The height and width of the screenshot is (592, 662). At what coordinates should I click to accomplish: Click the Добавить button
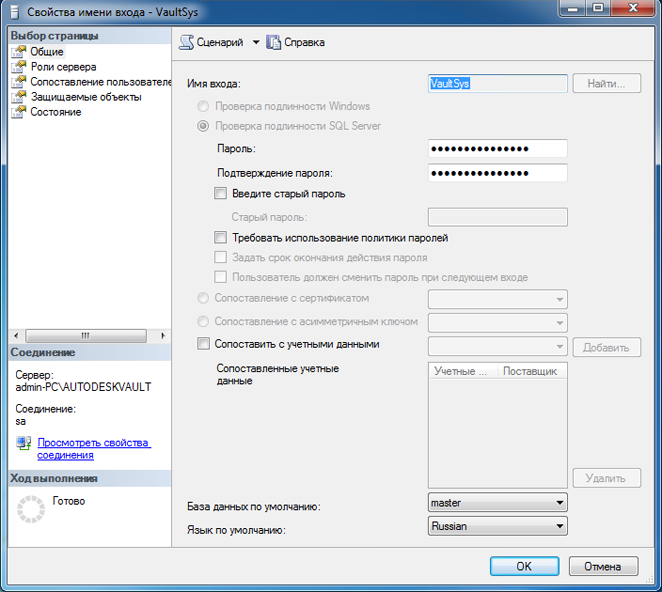606,347
